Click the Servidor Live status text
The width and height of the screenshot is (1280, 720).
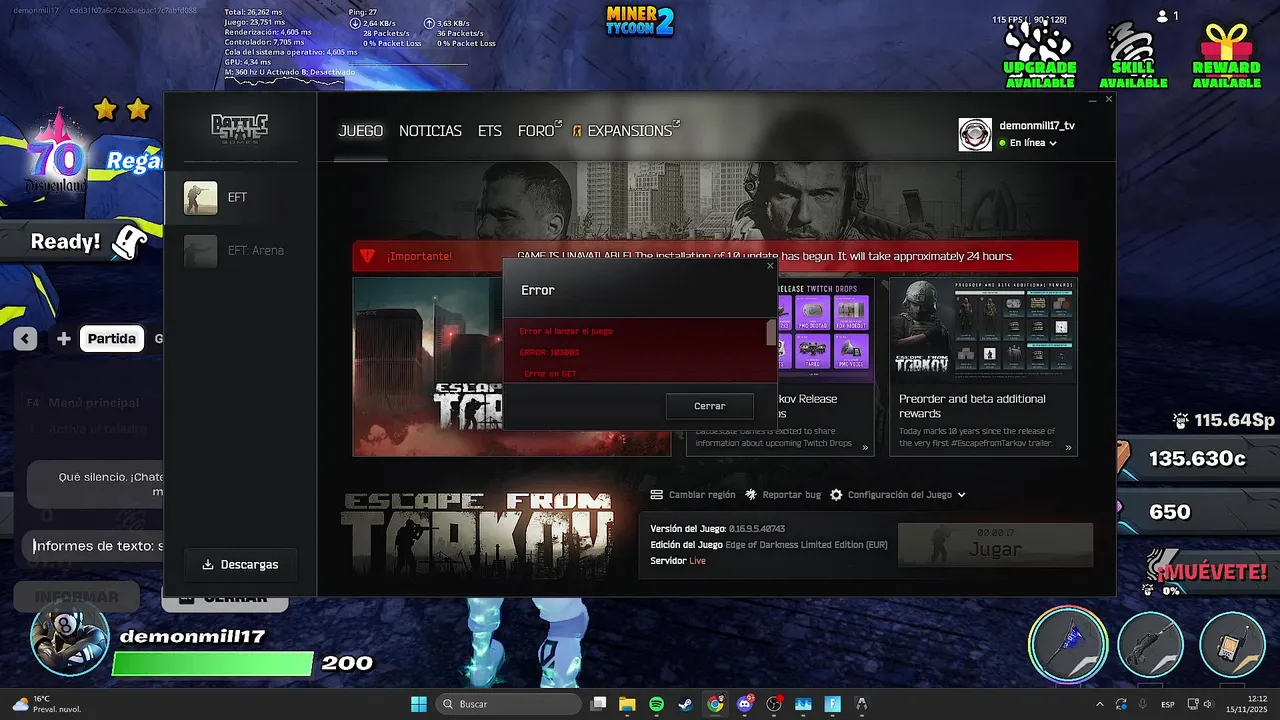point(678,561)
